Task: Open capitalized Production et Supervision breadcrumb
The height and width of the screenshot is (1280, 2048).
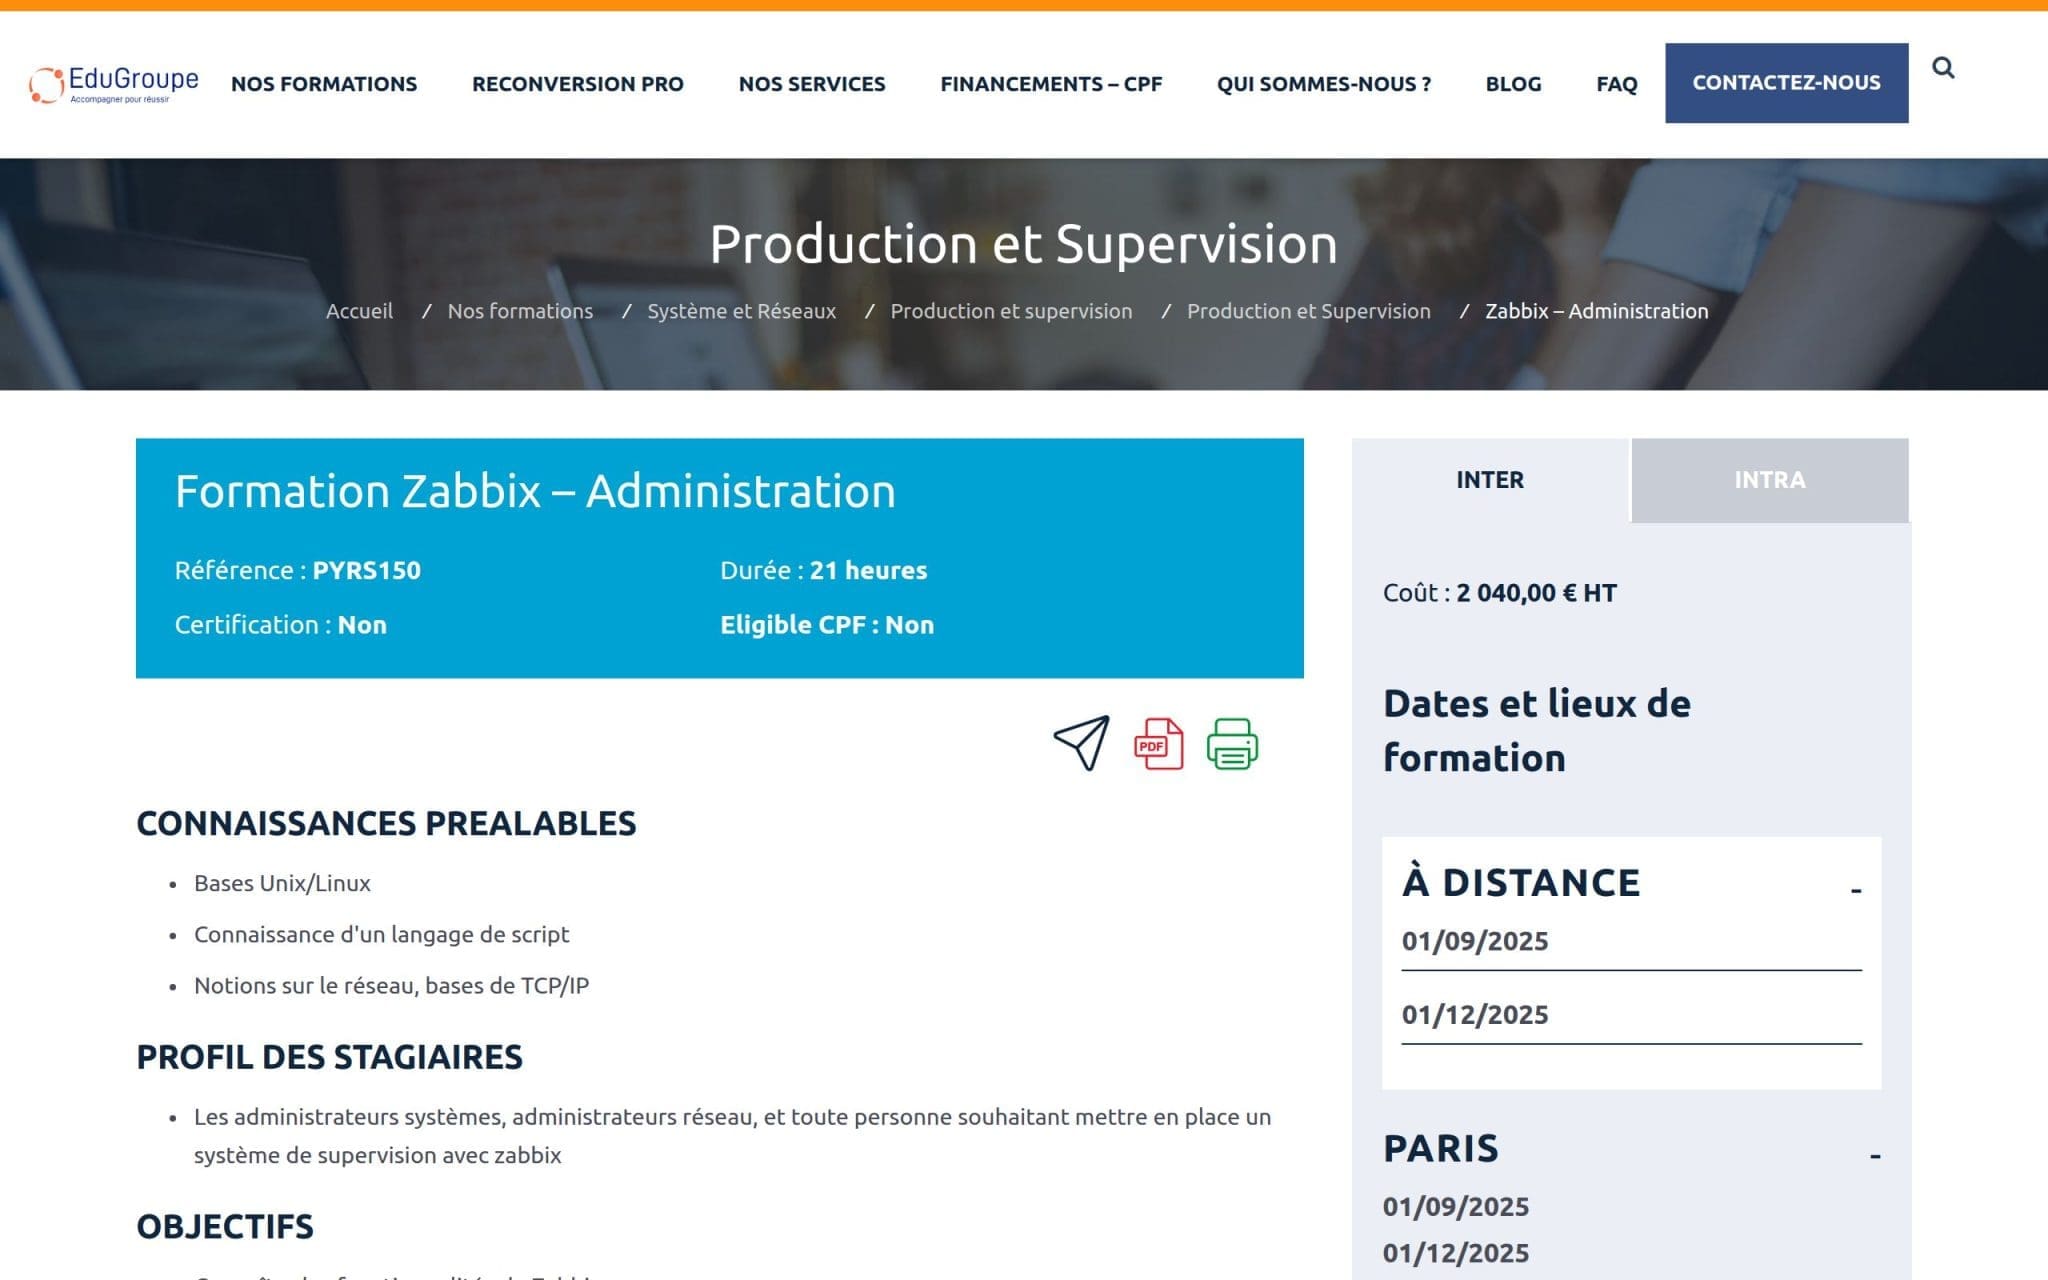Action: 1308,311
